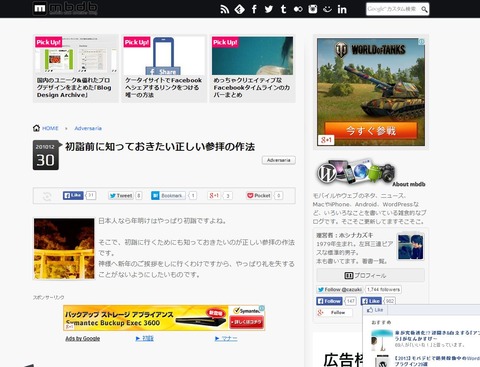Open the Ads by Google link

coord(83,338)
